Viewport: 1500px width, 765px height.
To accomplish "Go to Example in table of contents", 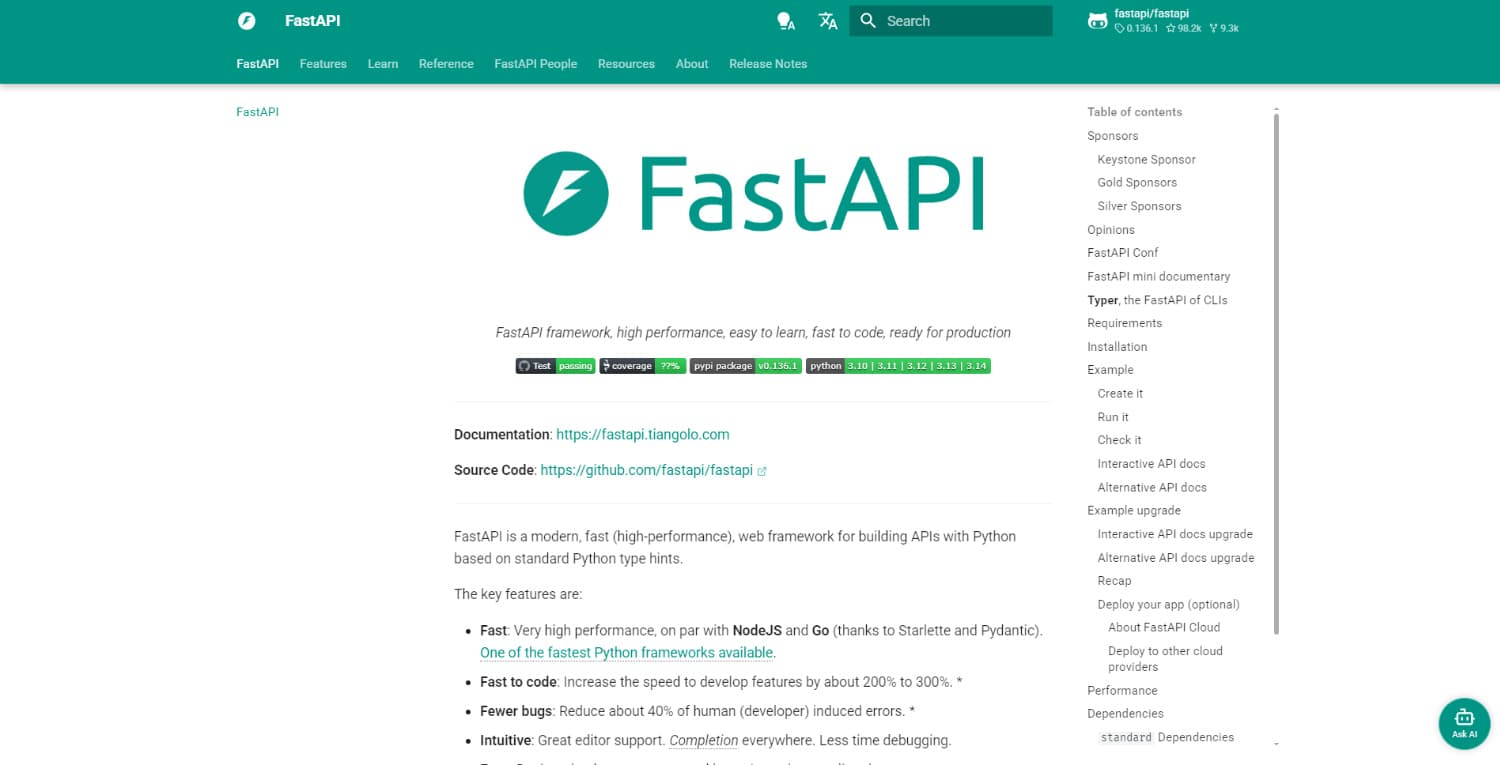I will click(1111, 370).
